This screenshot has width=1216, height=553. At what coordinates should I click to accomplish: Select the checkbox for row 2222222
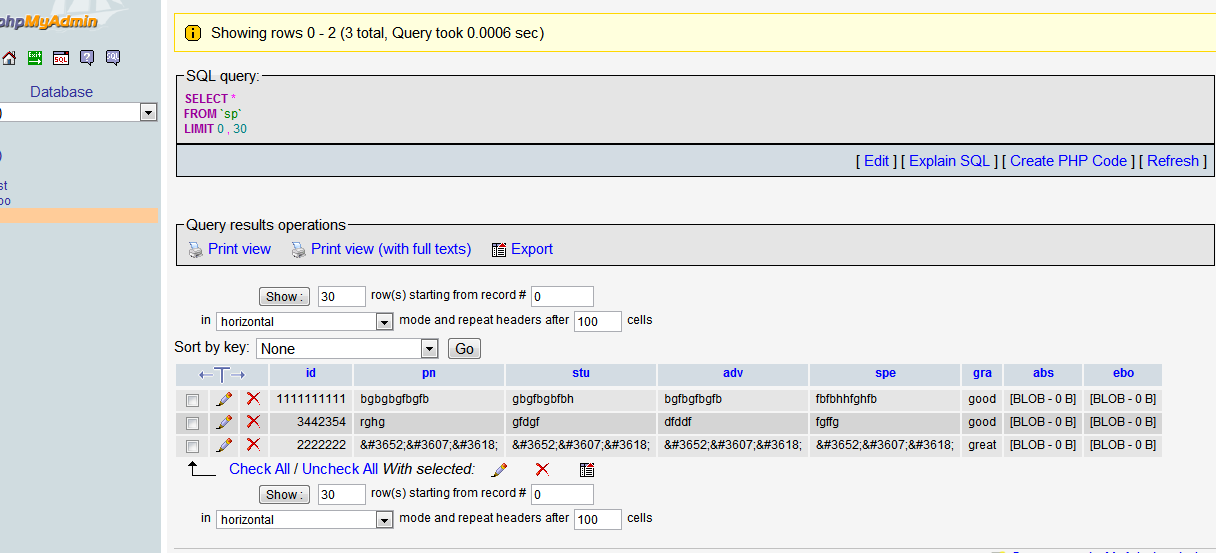192,446
